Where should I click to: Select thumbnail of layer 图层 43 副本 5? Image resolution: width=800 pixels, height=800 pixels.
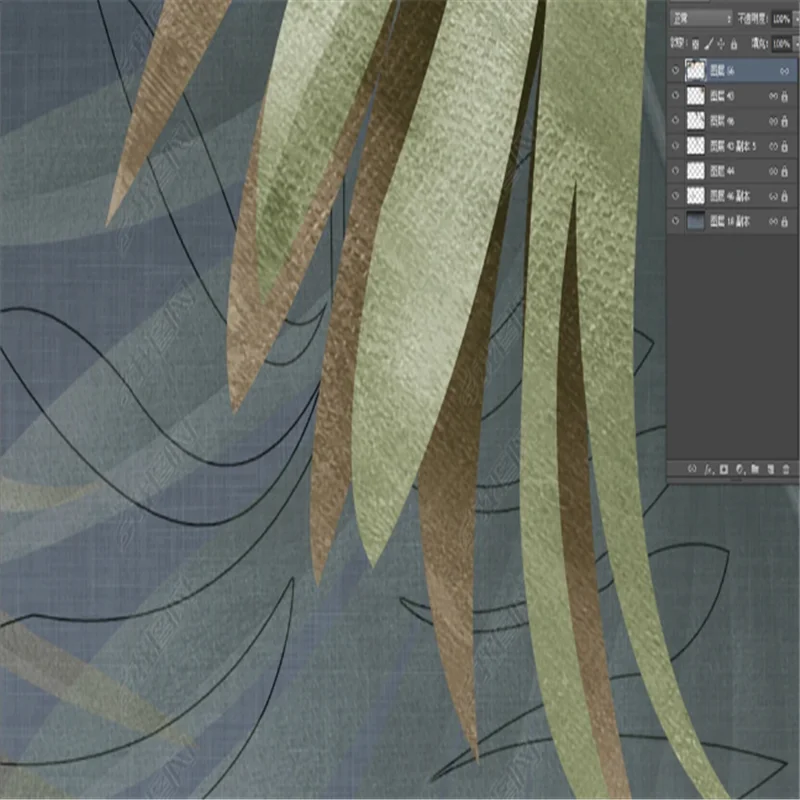click(x=695, y=145)
